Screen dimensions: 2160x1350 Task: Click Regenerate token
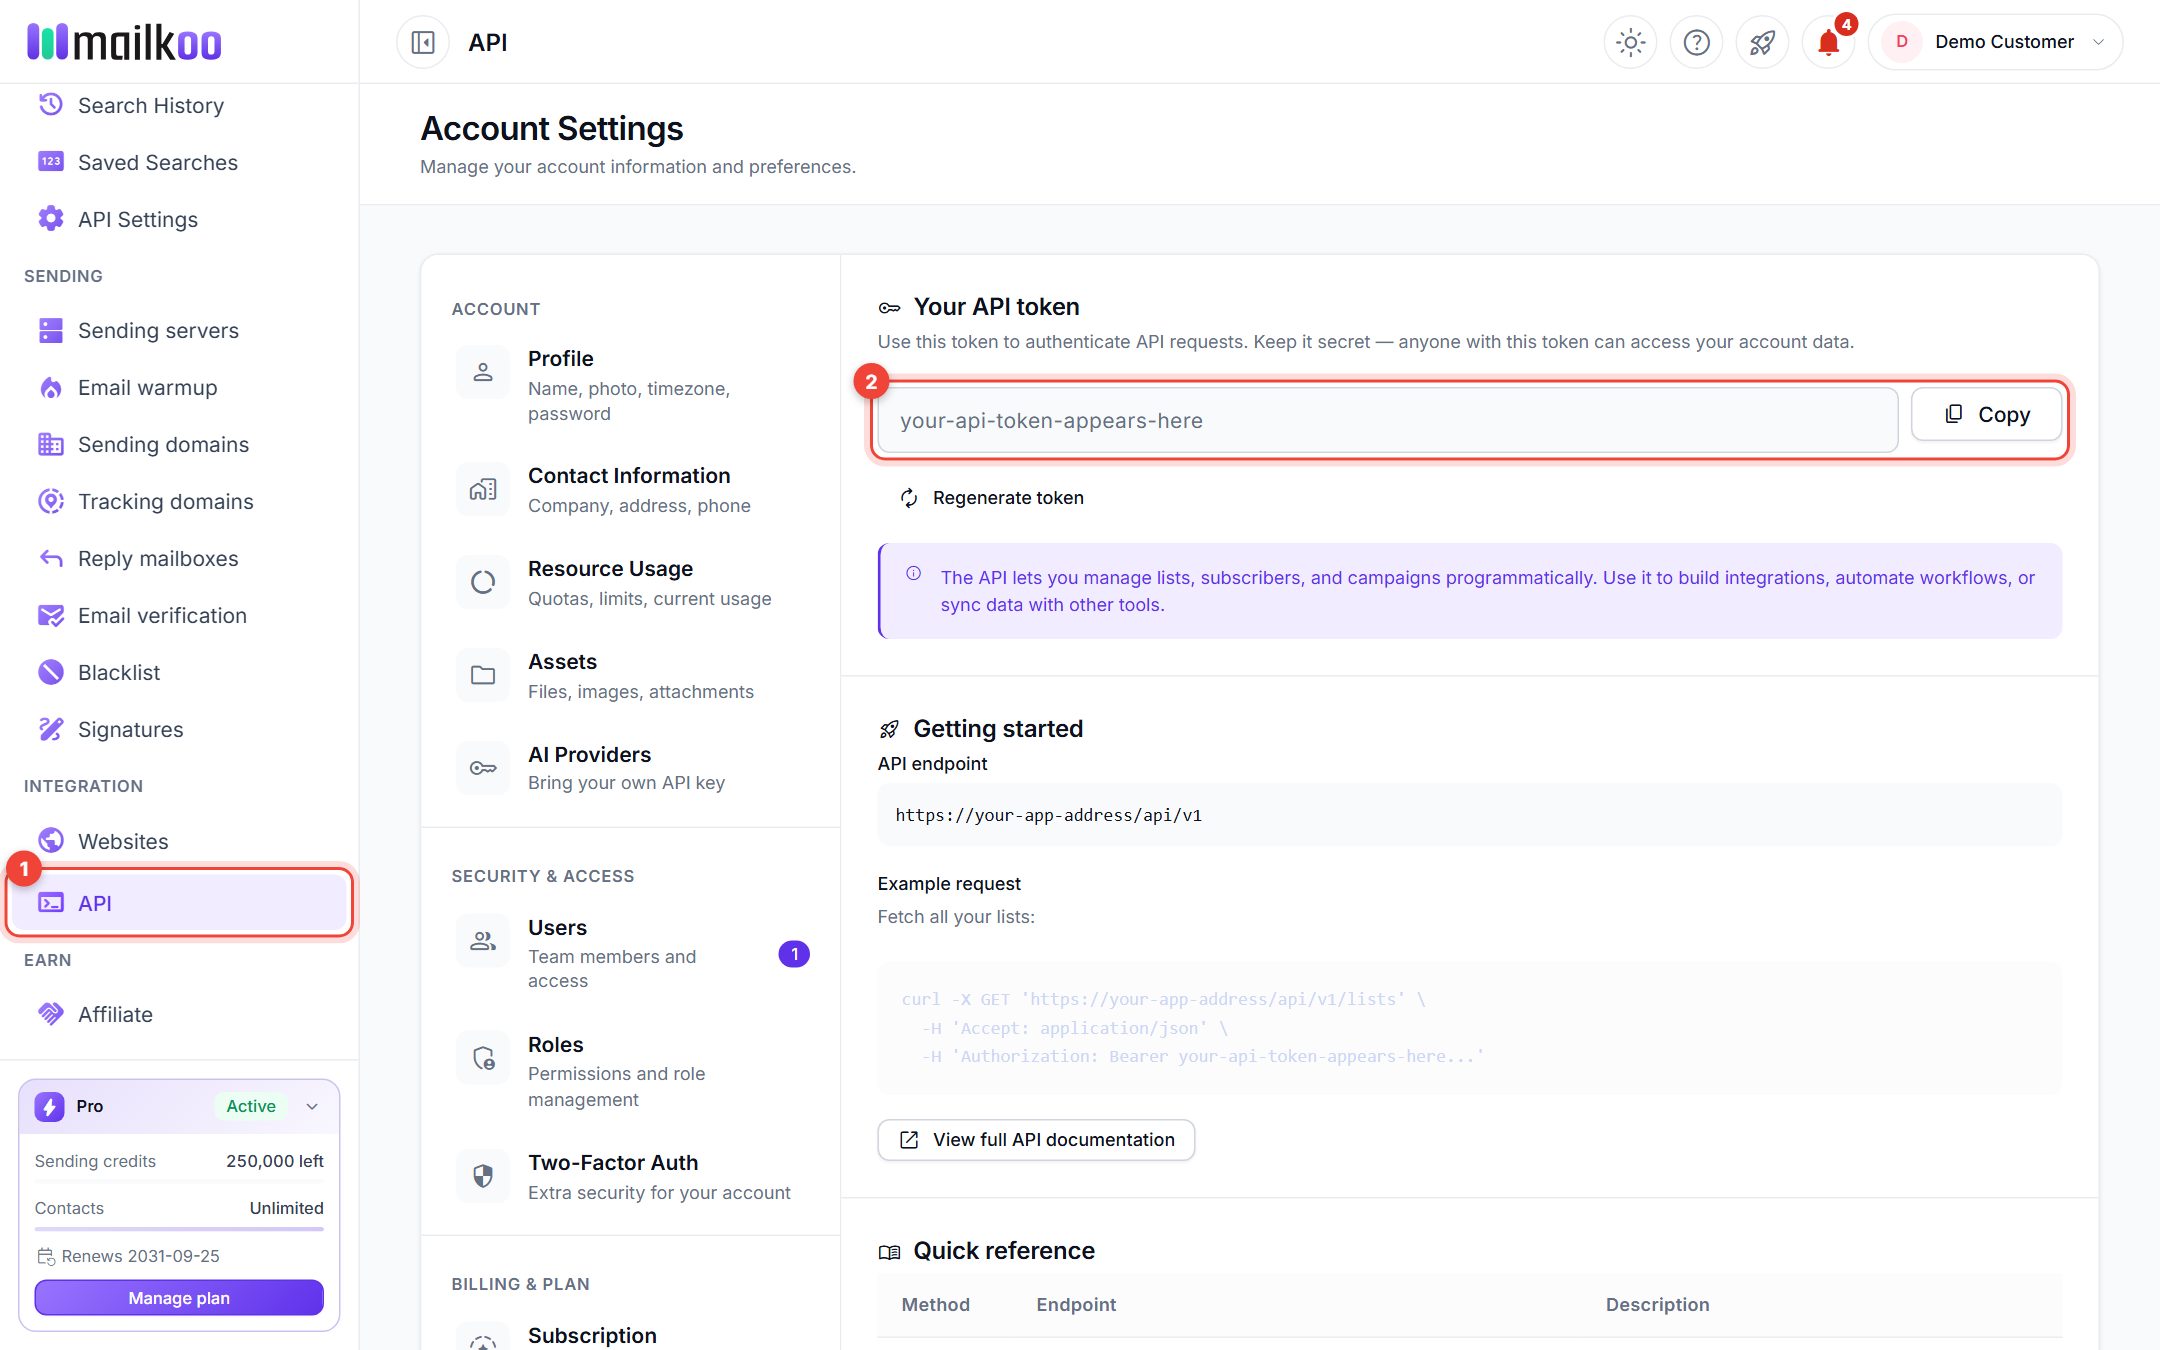992,498
